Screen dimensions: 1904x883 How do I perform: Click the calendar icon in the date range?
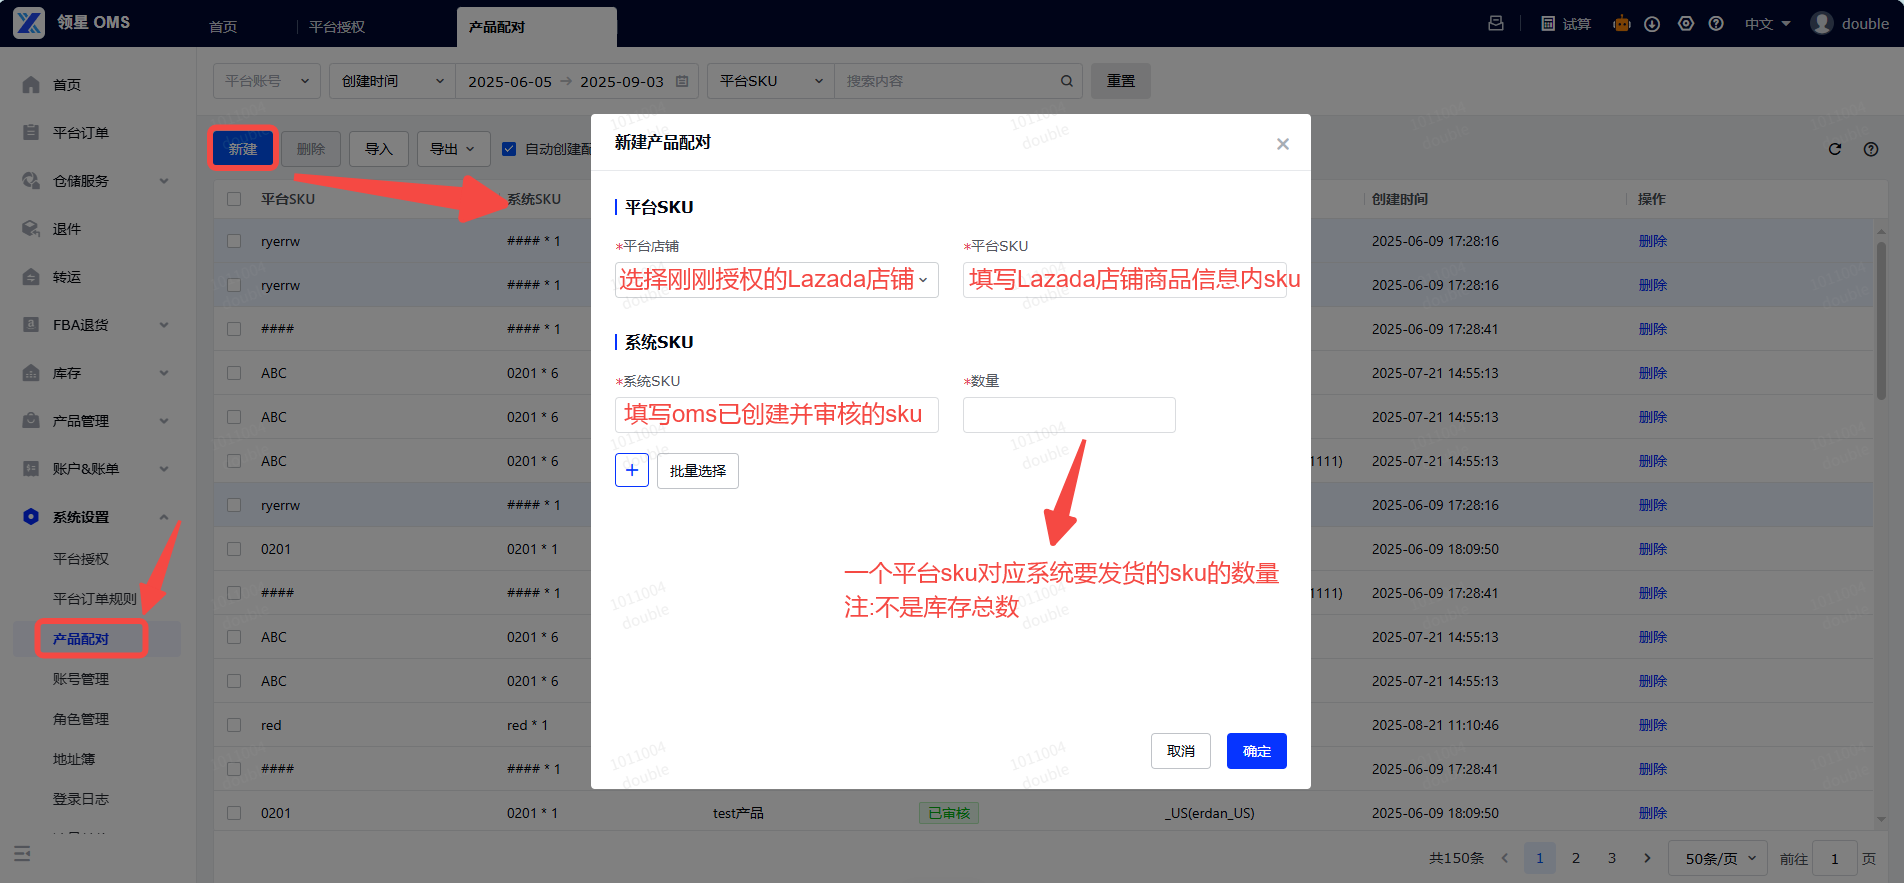click(x=682, y=81)
